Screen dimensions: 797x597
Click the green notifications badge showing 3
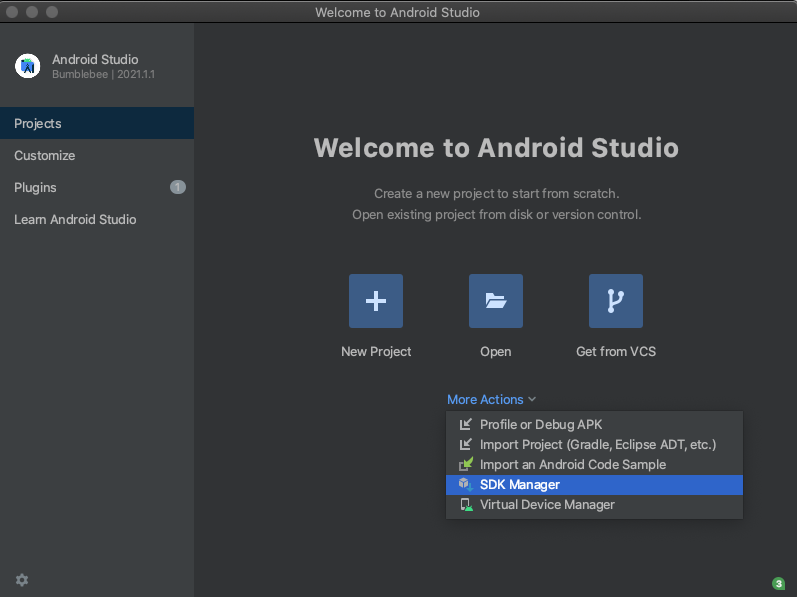[x=778, y=583]
